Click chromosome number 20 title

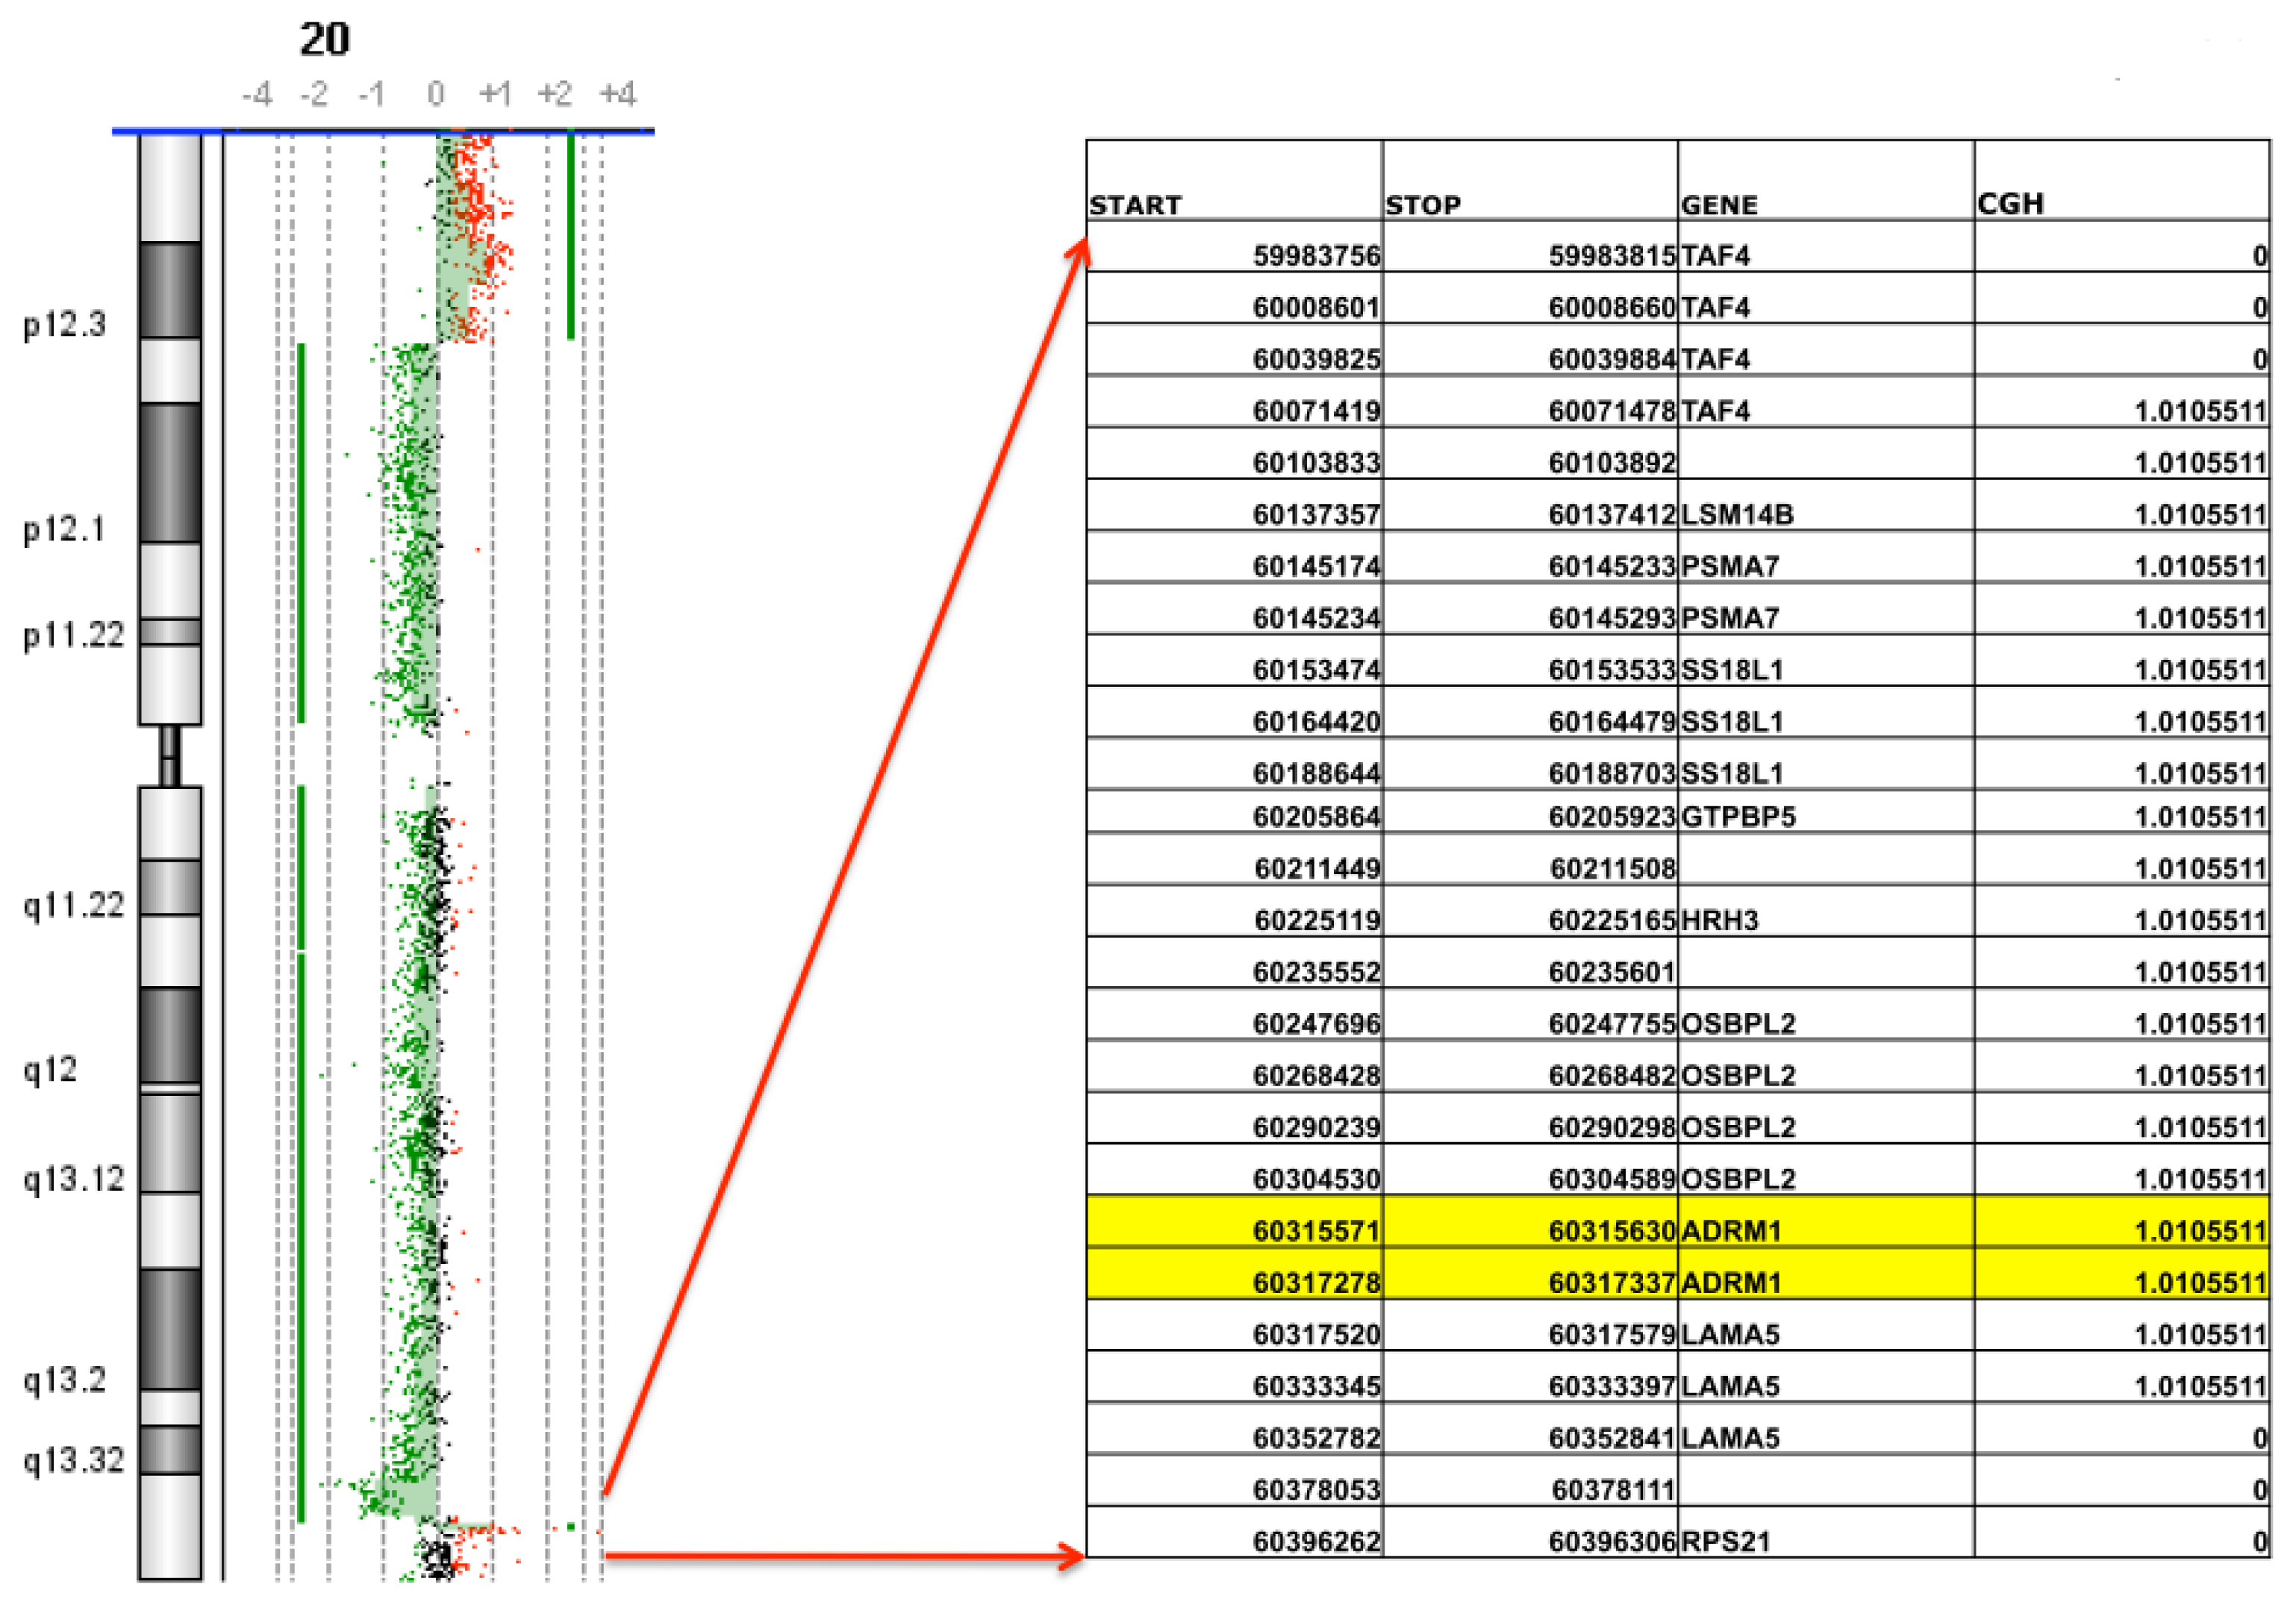[x=325, y=39]
